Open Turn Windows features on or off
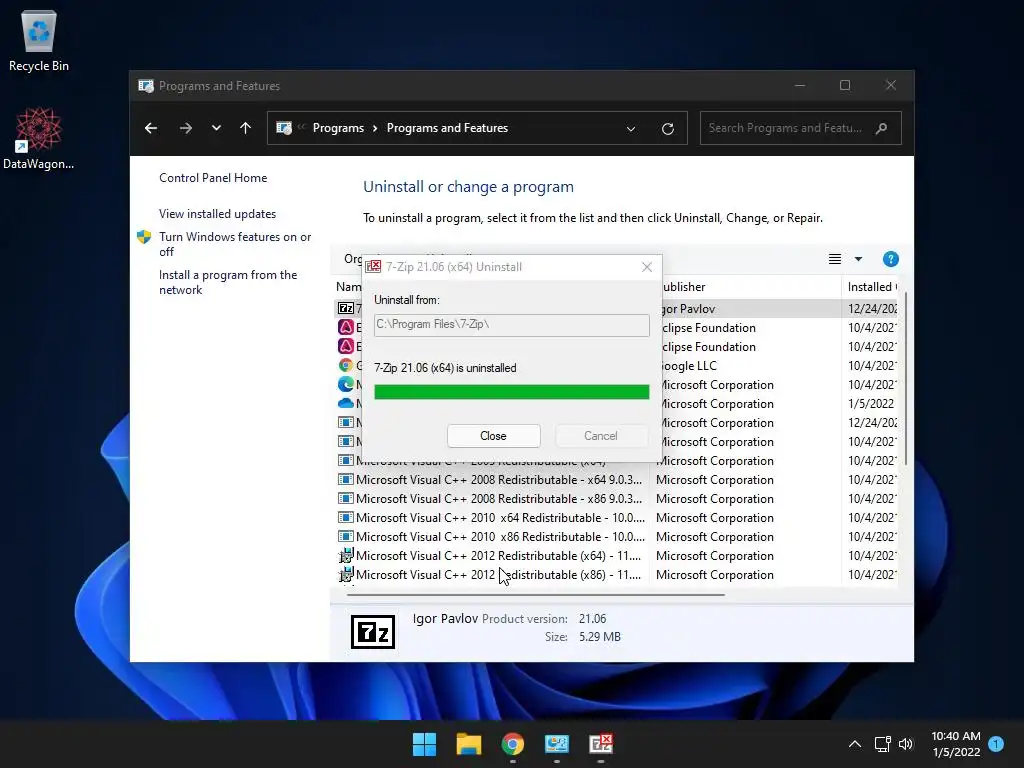 235,244
